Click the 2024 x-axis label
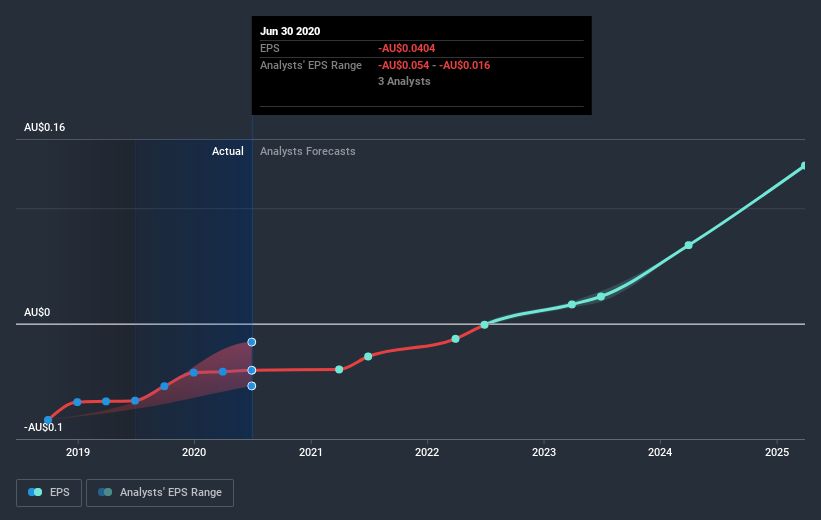 coord(660,452)
